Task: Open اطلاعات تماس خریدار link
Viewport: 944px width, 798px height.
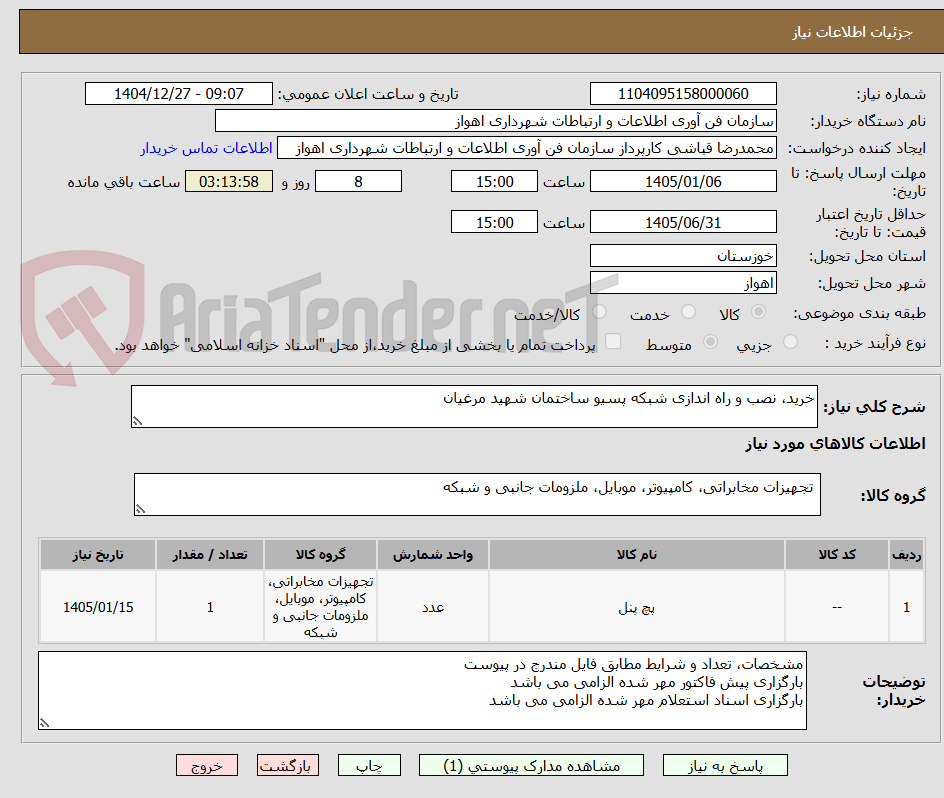Action: pyautogui.click(x=206, y=148)
